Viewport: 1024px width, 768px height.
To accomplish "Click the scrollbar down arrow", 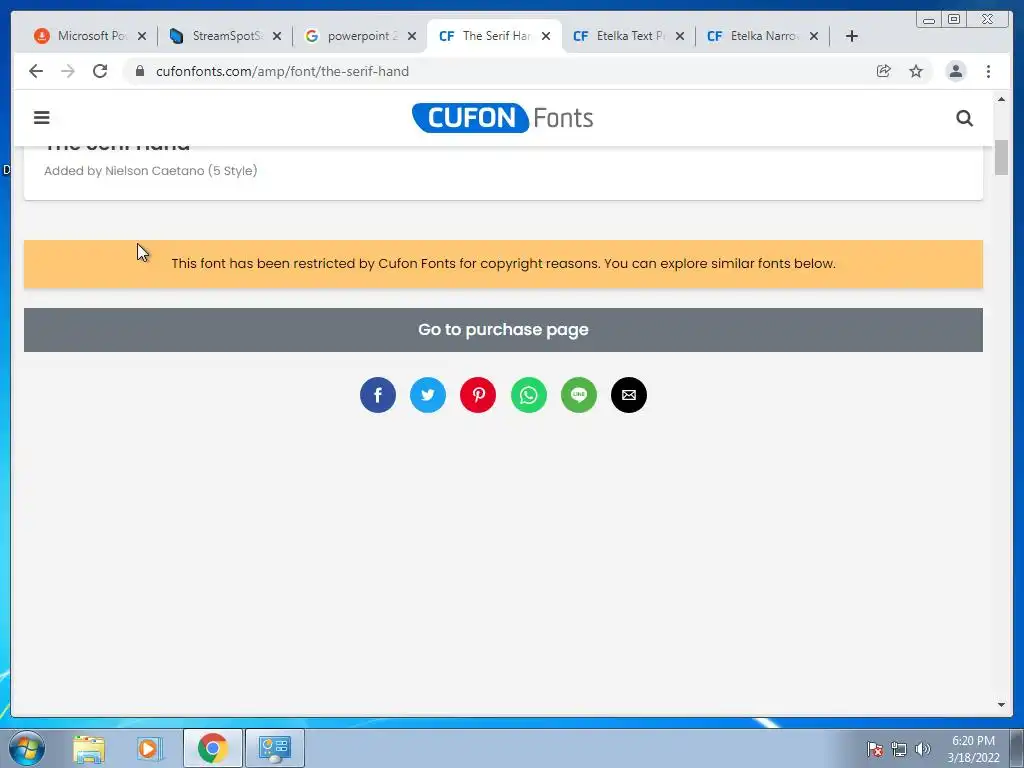I will [1001, 705].
